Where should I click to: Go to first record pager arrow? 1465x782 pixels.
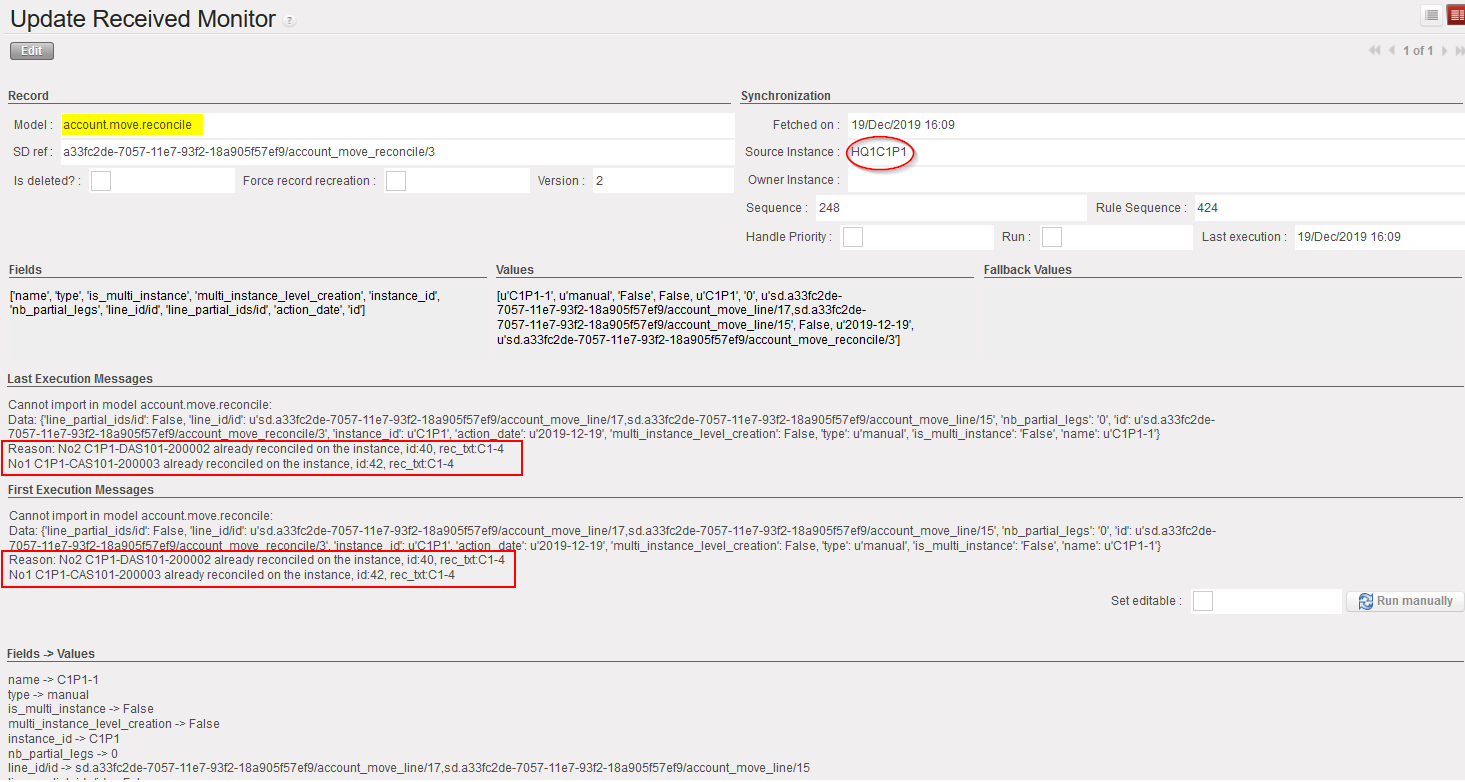pos(1376,51)
